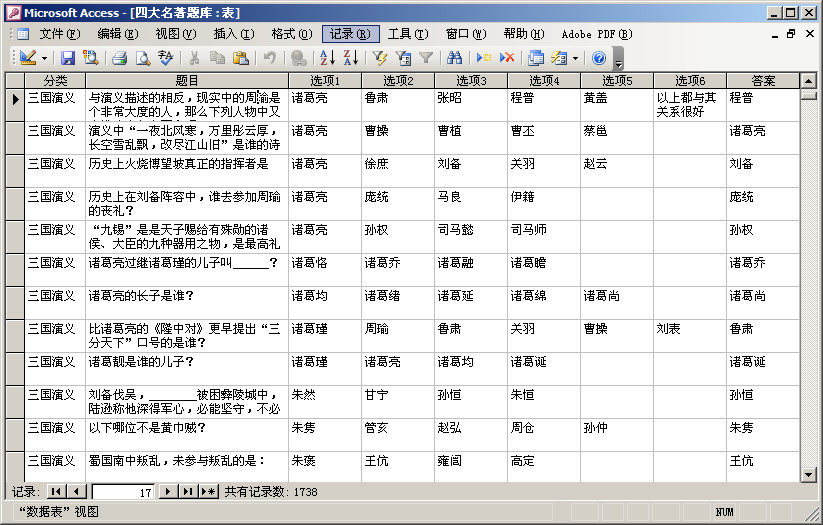Select the 选项3 column header
Viewport: 823px width, 525px height.
pyautogui.click(x=471, y=80)
